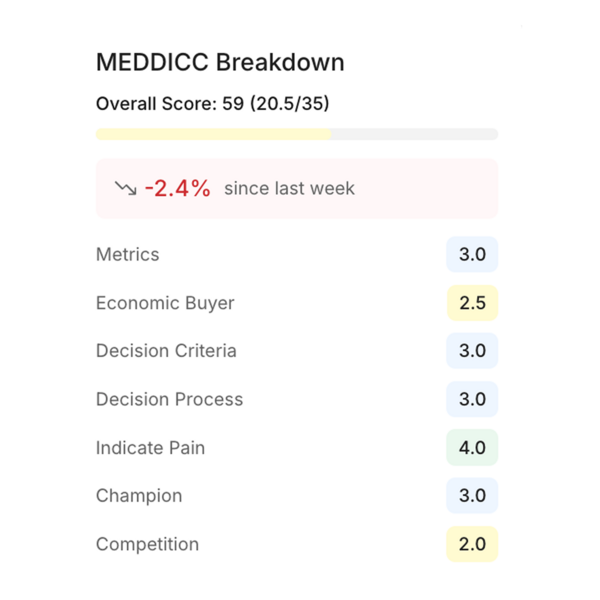Click the Decision Process 3.0 badge

pyautogui.click(x=472, y=399)
